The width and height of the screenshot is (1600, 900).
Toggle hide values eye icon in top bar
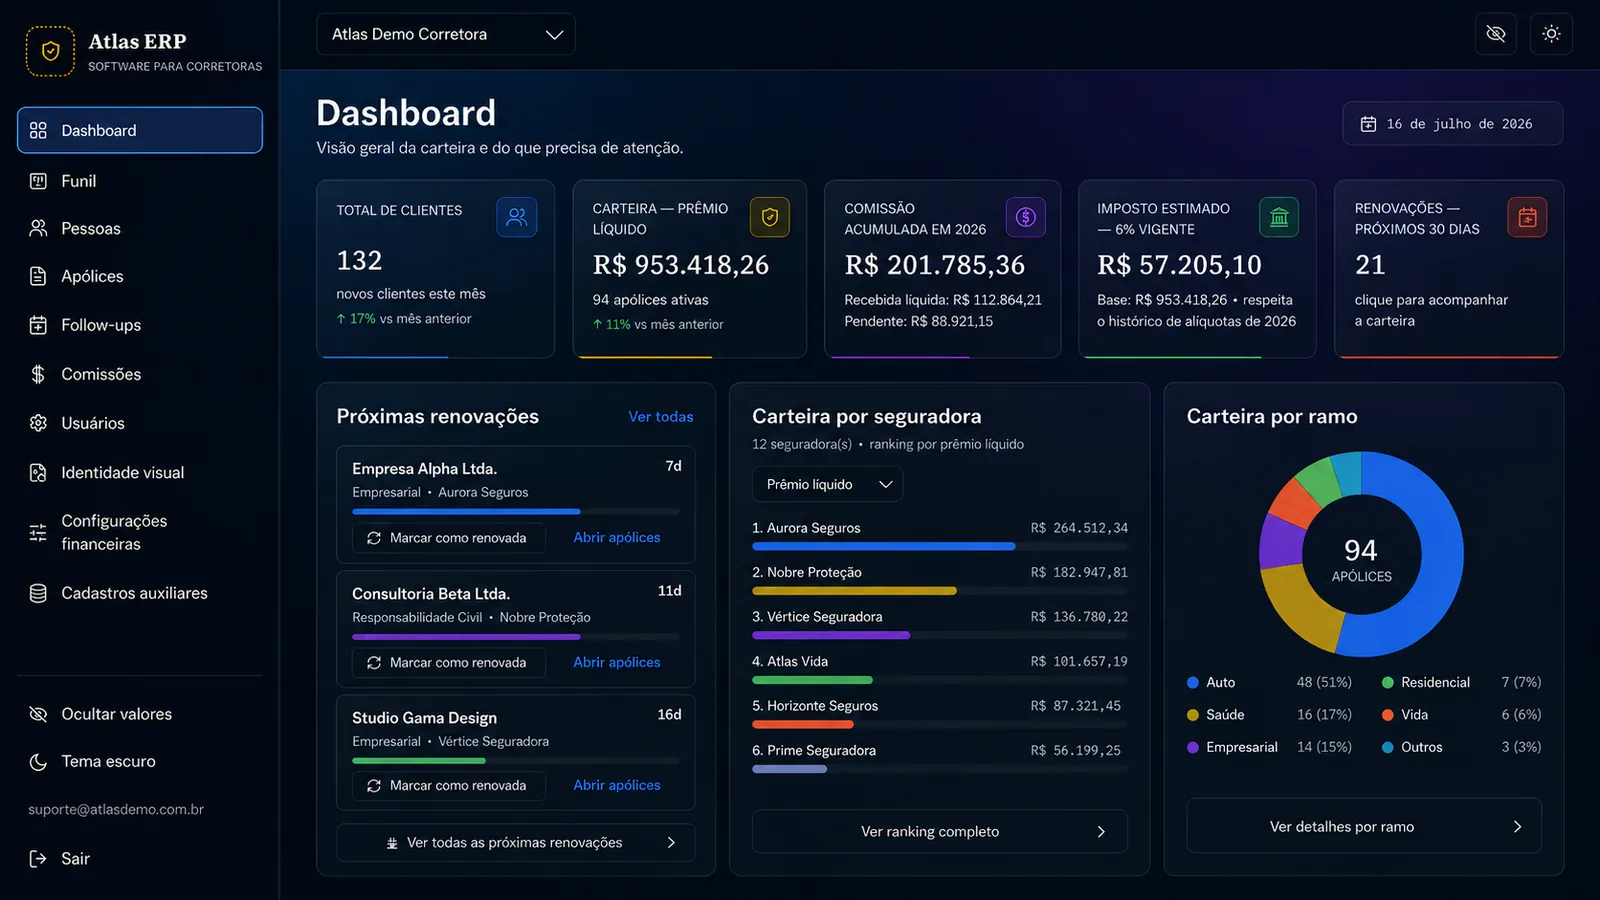[1496, 34]
